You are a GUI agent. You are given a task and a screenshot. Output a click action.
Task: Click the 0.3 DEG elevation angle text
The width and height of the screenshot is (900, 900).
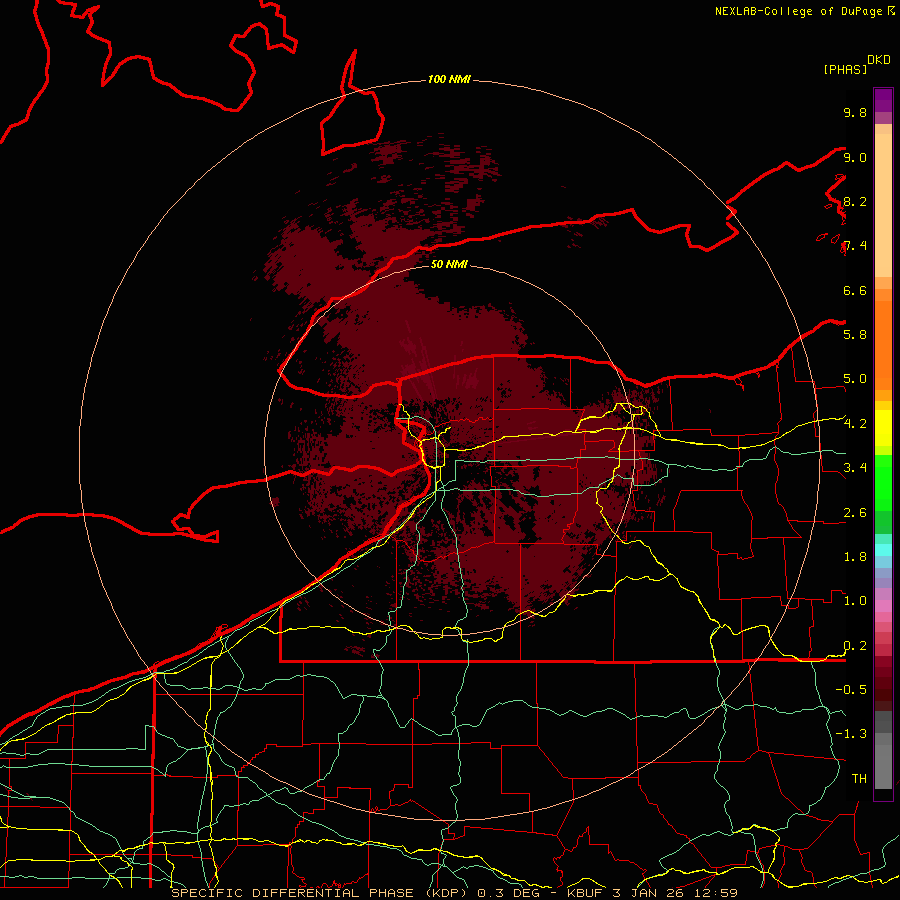pos(507,893)
